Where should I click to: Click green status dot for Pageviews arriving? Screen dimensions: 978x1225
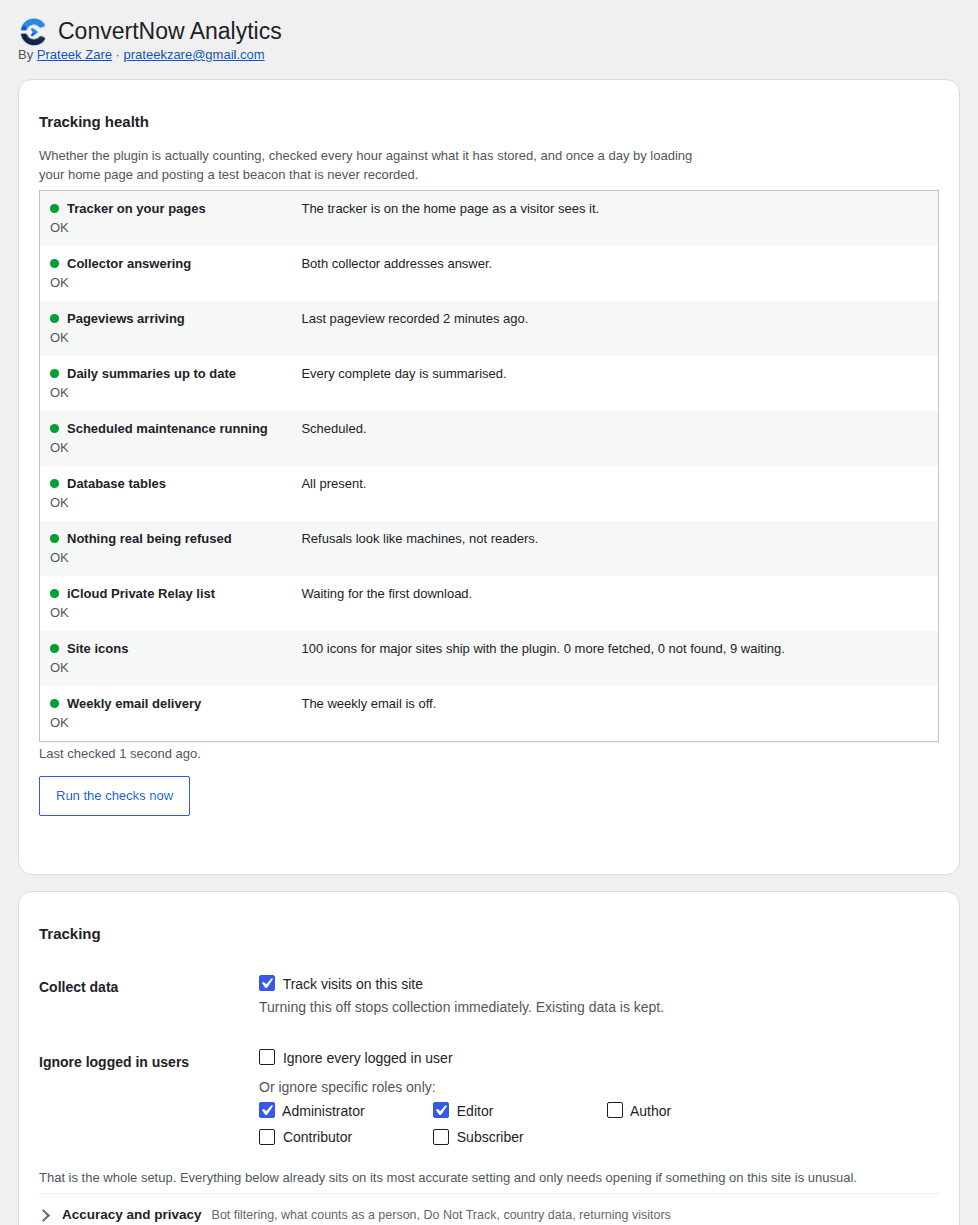tap(55, 318)
